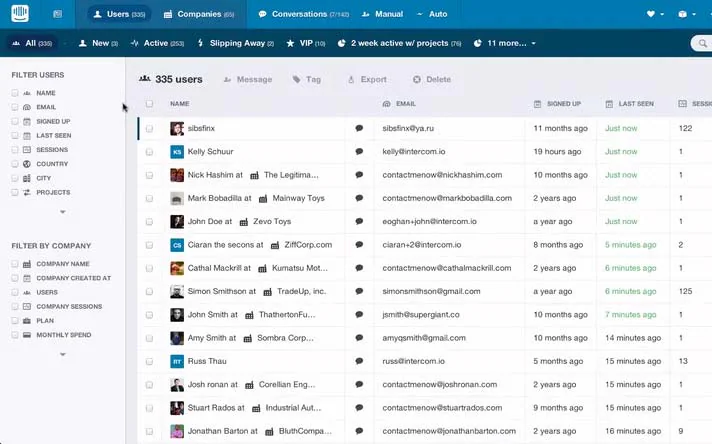Screen dimensions: 712x444
Task: Open chat bubble for John Doe
Action: point(359,221)
